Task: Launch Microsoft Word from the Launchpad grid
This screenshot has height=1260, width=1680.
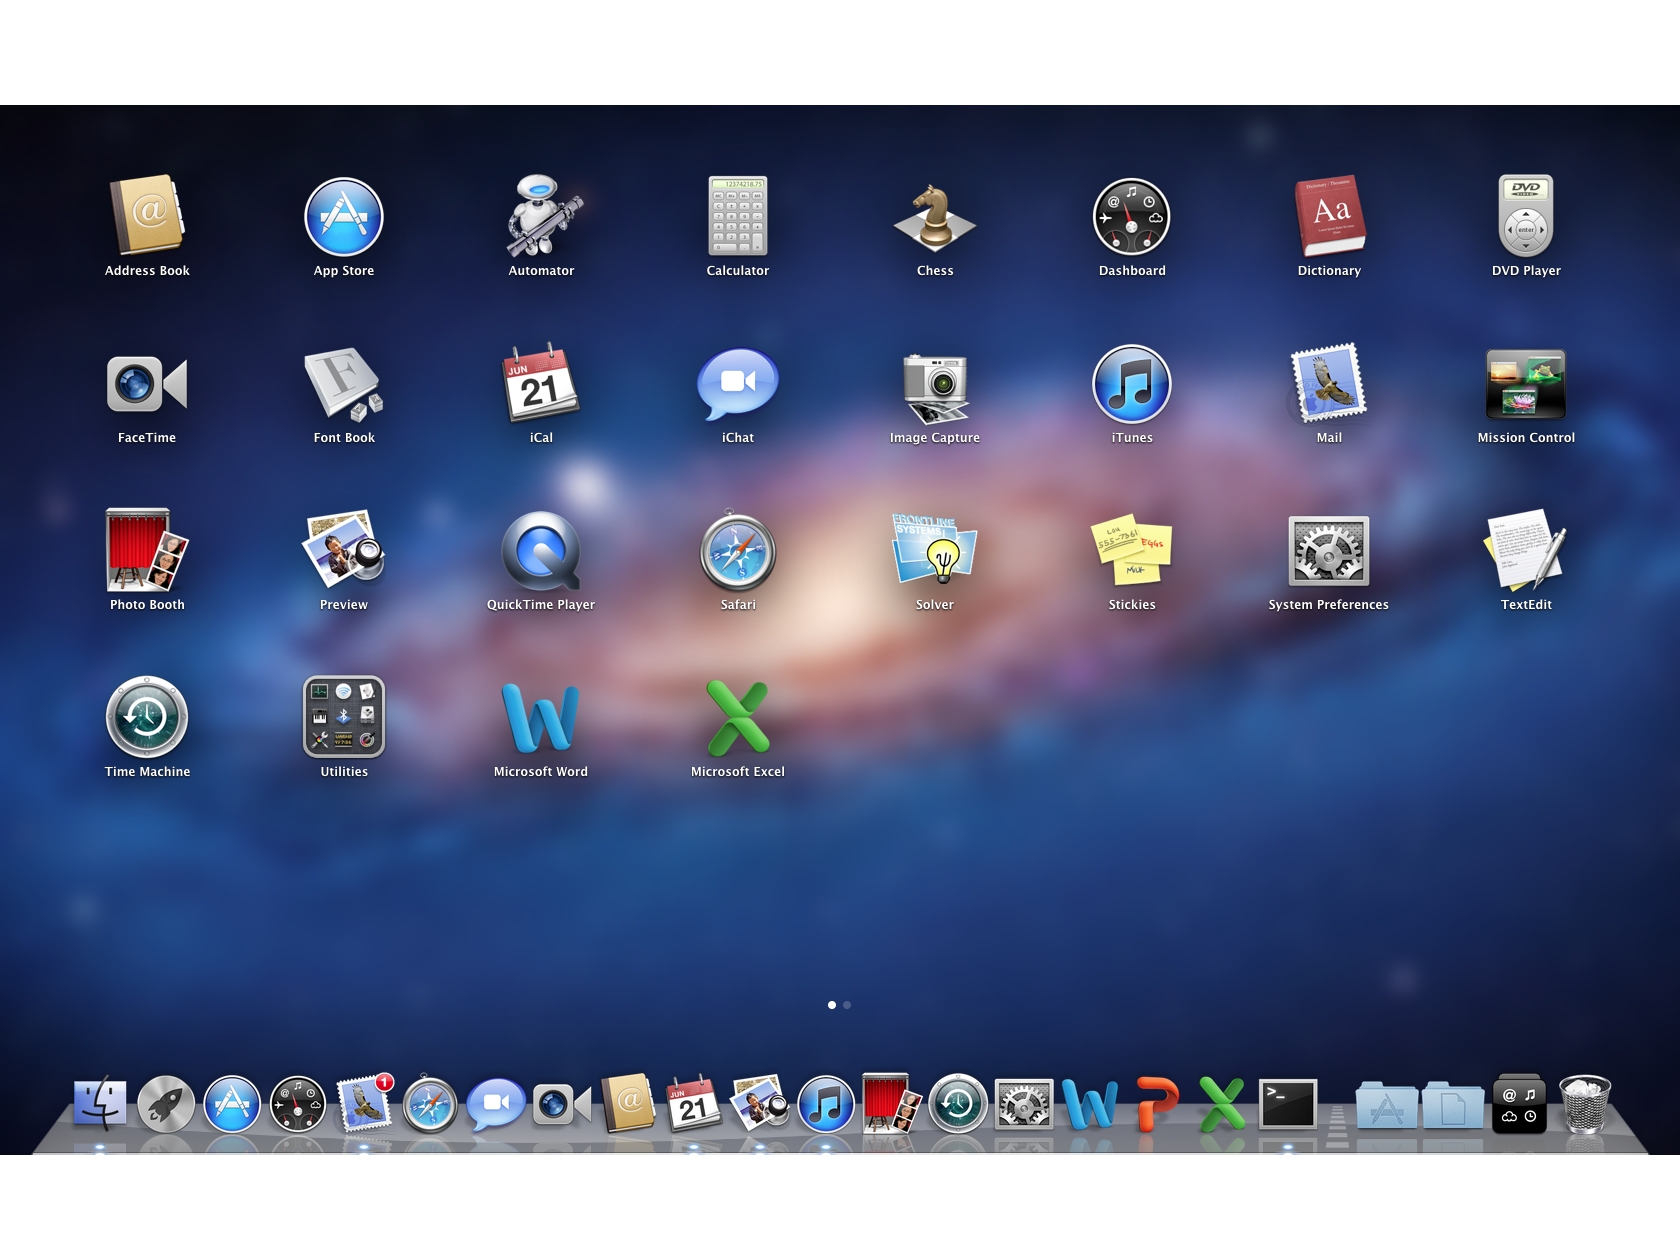Action: [541, 718]
